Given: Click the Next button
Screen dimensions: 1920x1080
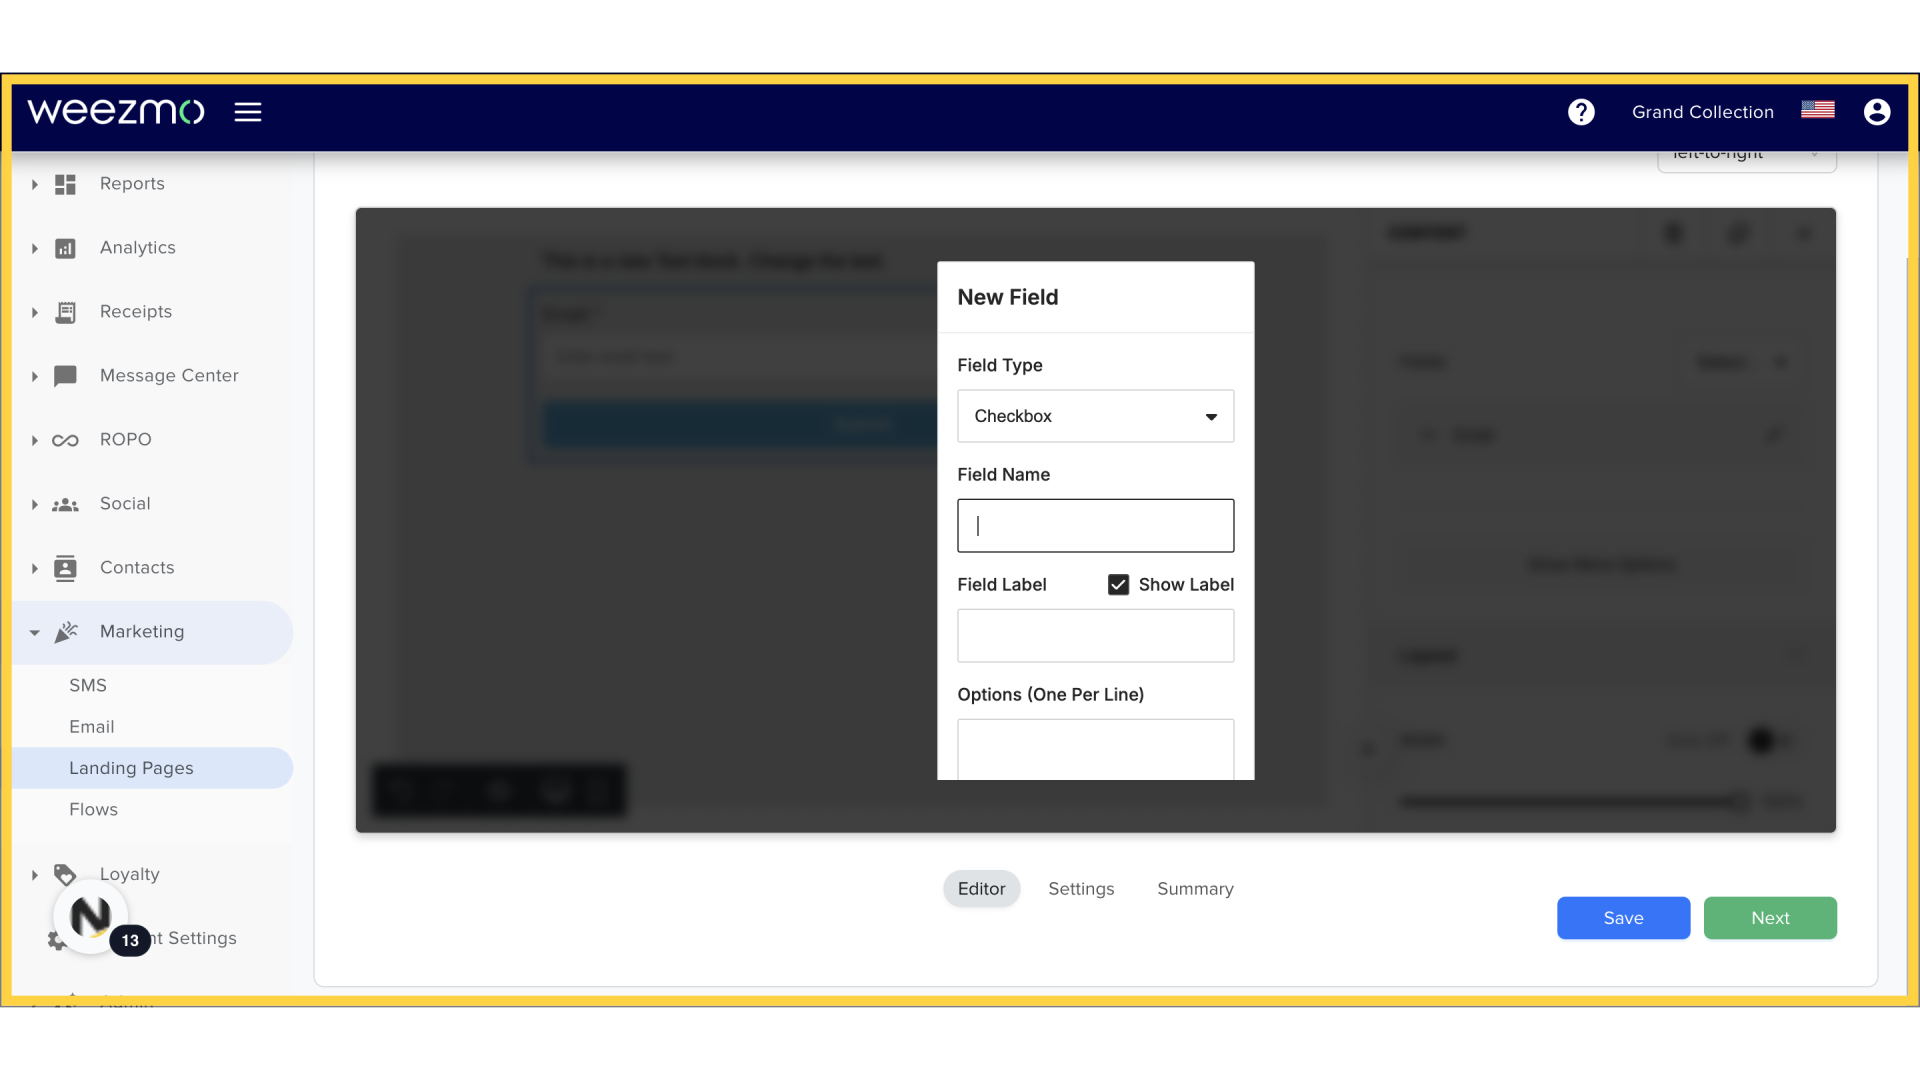Looking at the screenshot, I should click(1770, 918).
